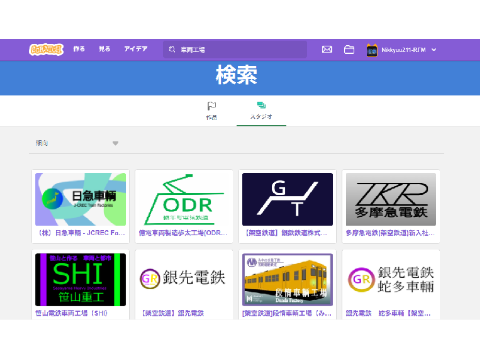Image resolution: width=480 pixels, height=360 pixels.
Task: Open the アイデア (Ideas) menu item
Action: point(136,49)
